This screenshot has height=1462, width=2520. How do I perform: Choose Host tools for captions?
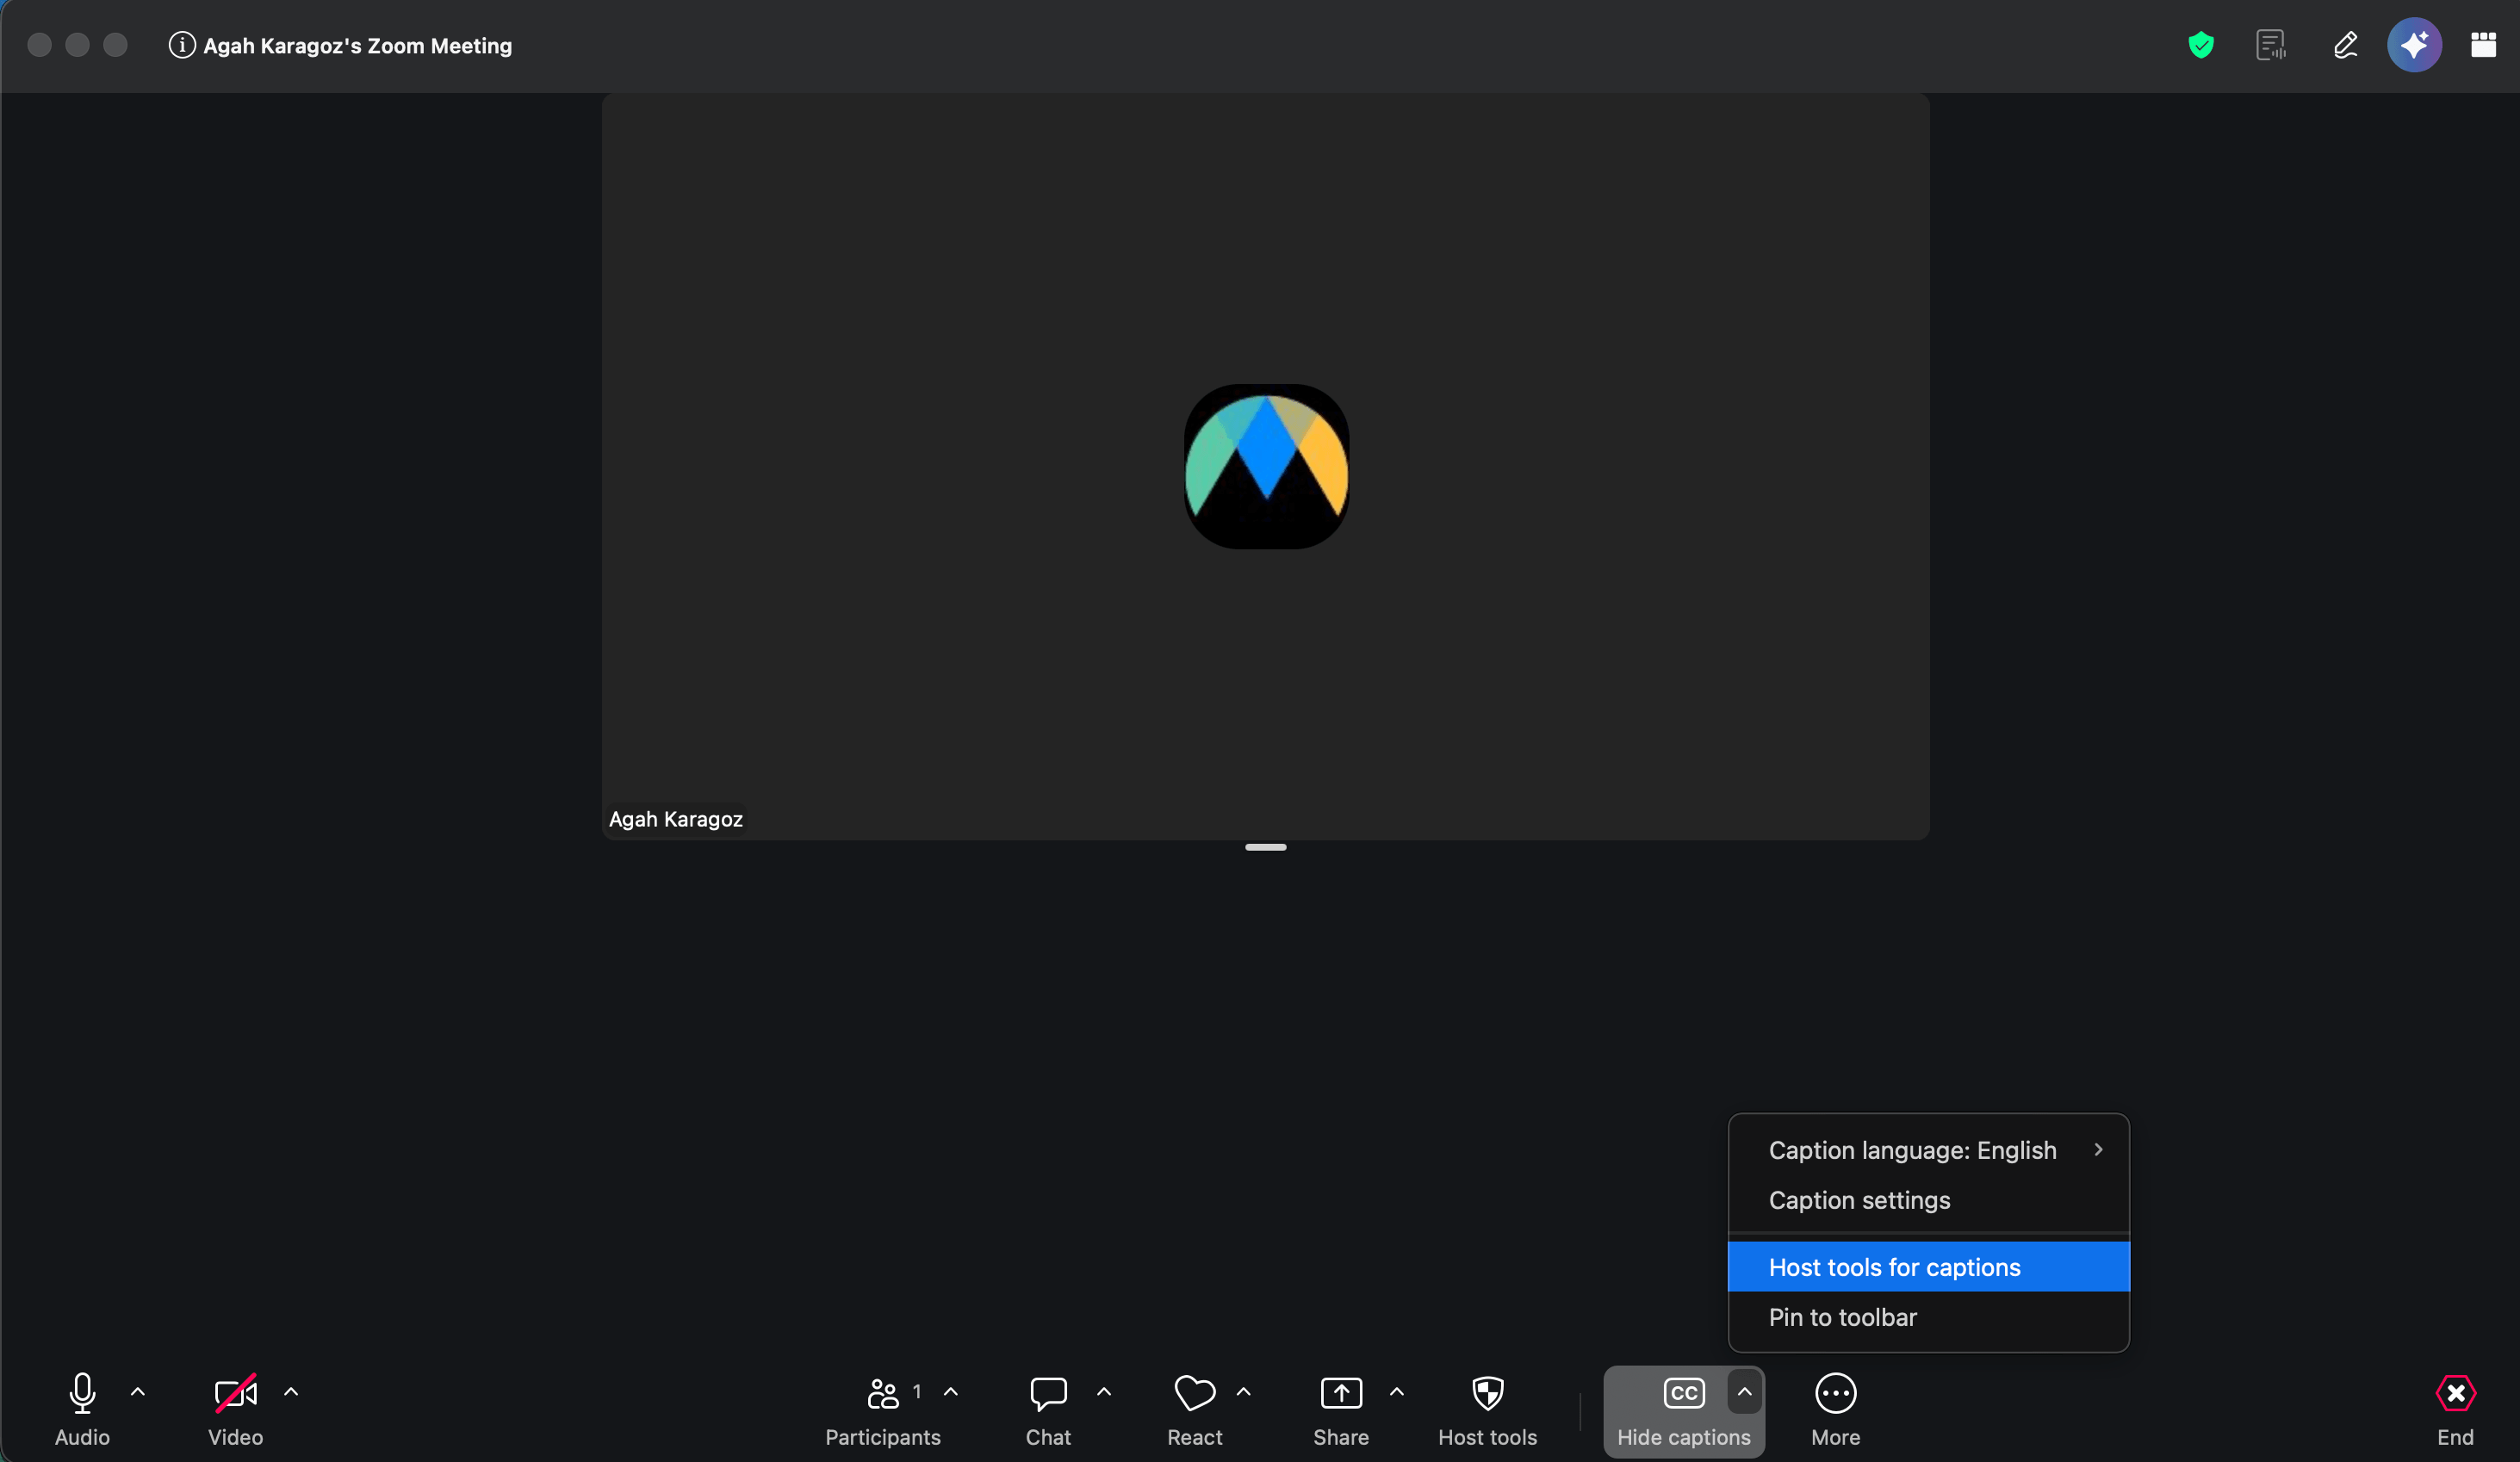pyautogui.click(x=1929, y=1267)
